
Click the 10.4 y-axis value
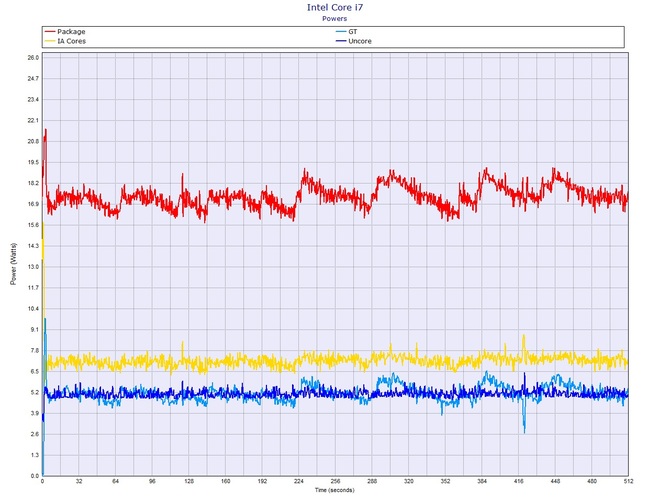pyautogui.click(x=33, y=308)
